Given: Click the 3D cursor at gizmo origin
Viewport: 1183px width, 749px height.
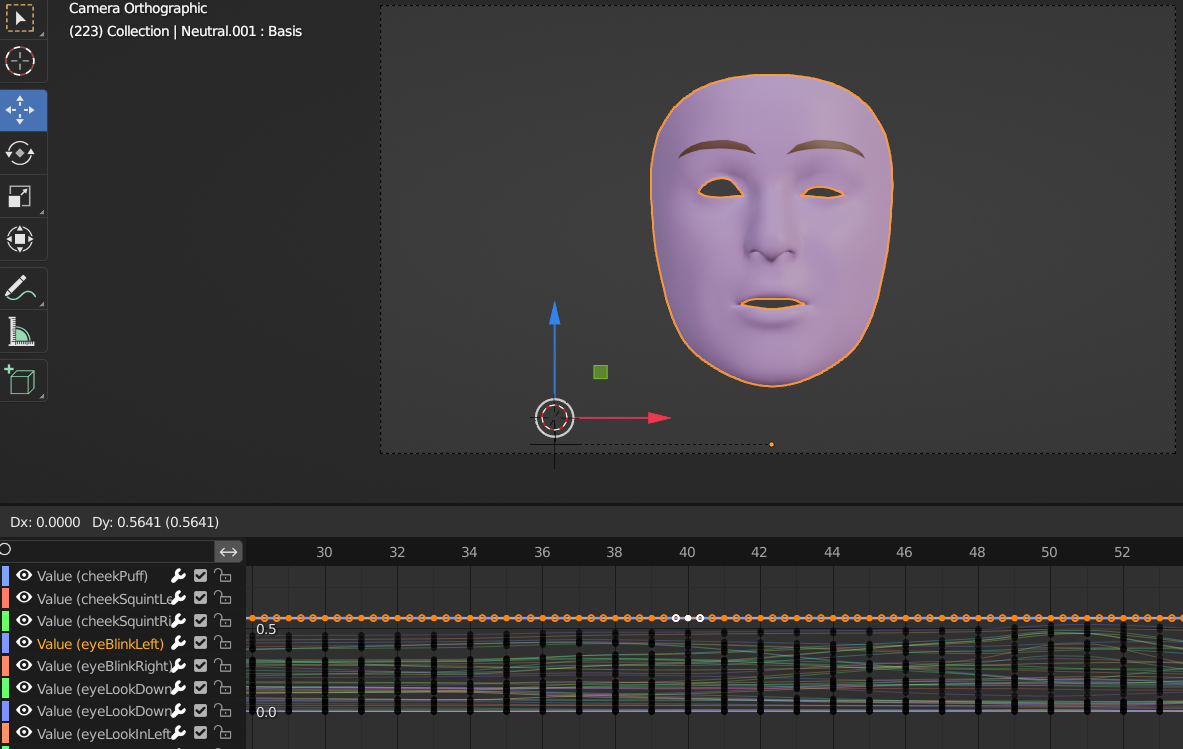Looking at the screenshot, I should 555,417.
